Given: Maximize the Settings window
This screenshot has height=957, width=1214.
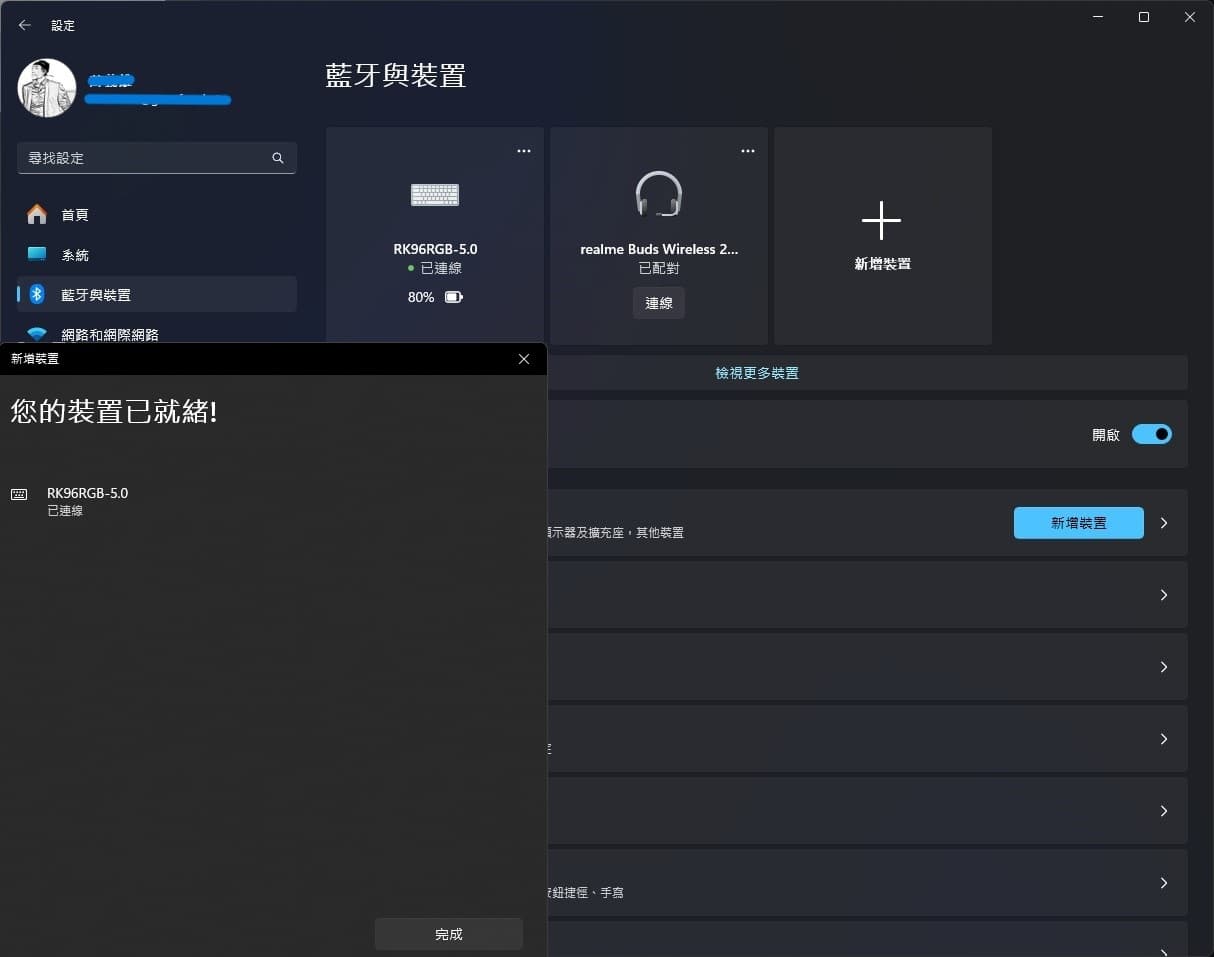Looking at the screenshot, I should (1144, 17).
